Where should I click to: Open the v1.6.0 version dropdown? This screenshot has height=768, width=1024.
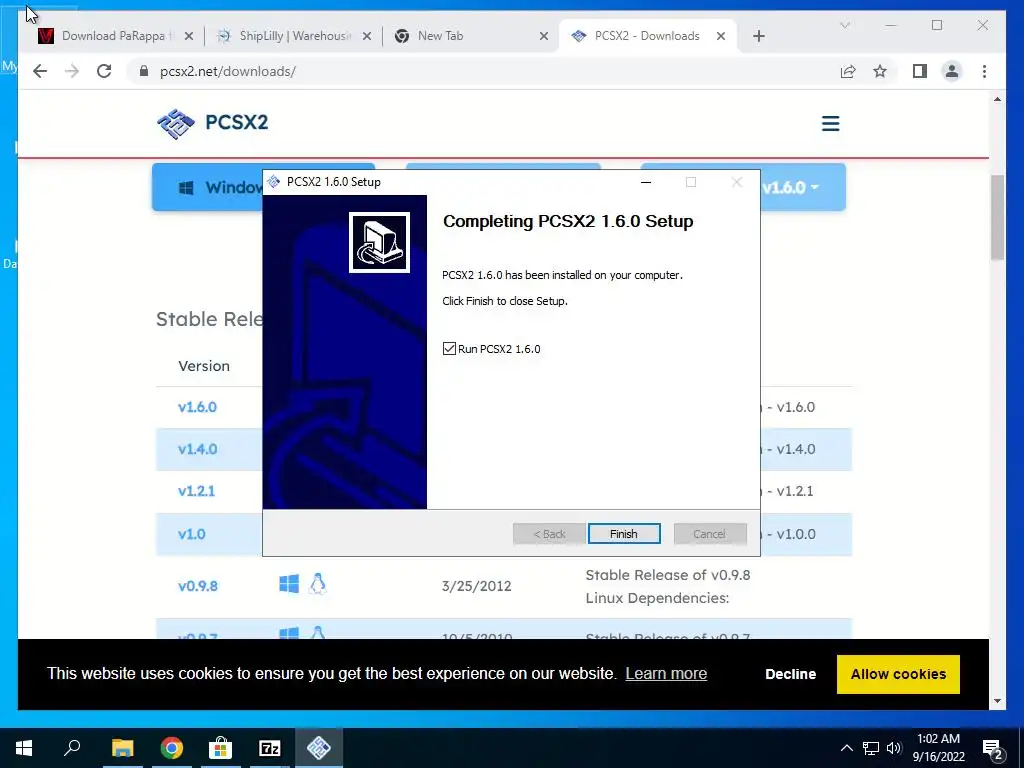[790, 187]
